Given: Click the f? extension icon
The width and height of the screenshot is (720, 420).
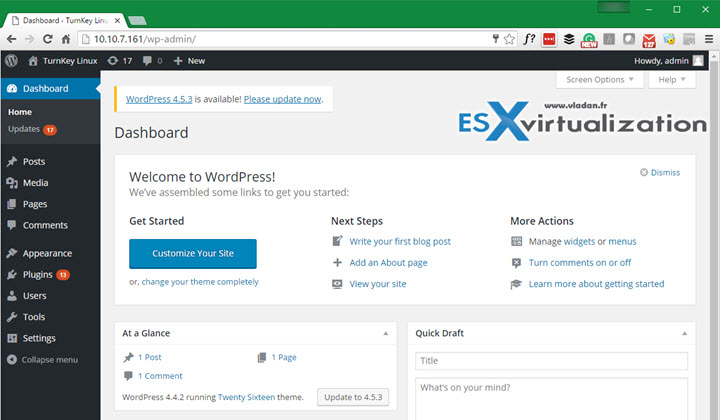Looking at the screenshot, I should coord(529,39).
